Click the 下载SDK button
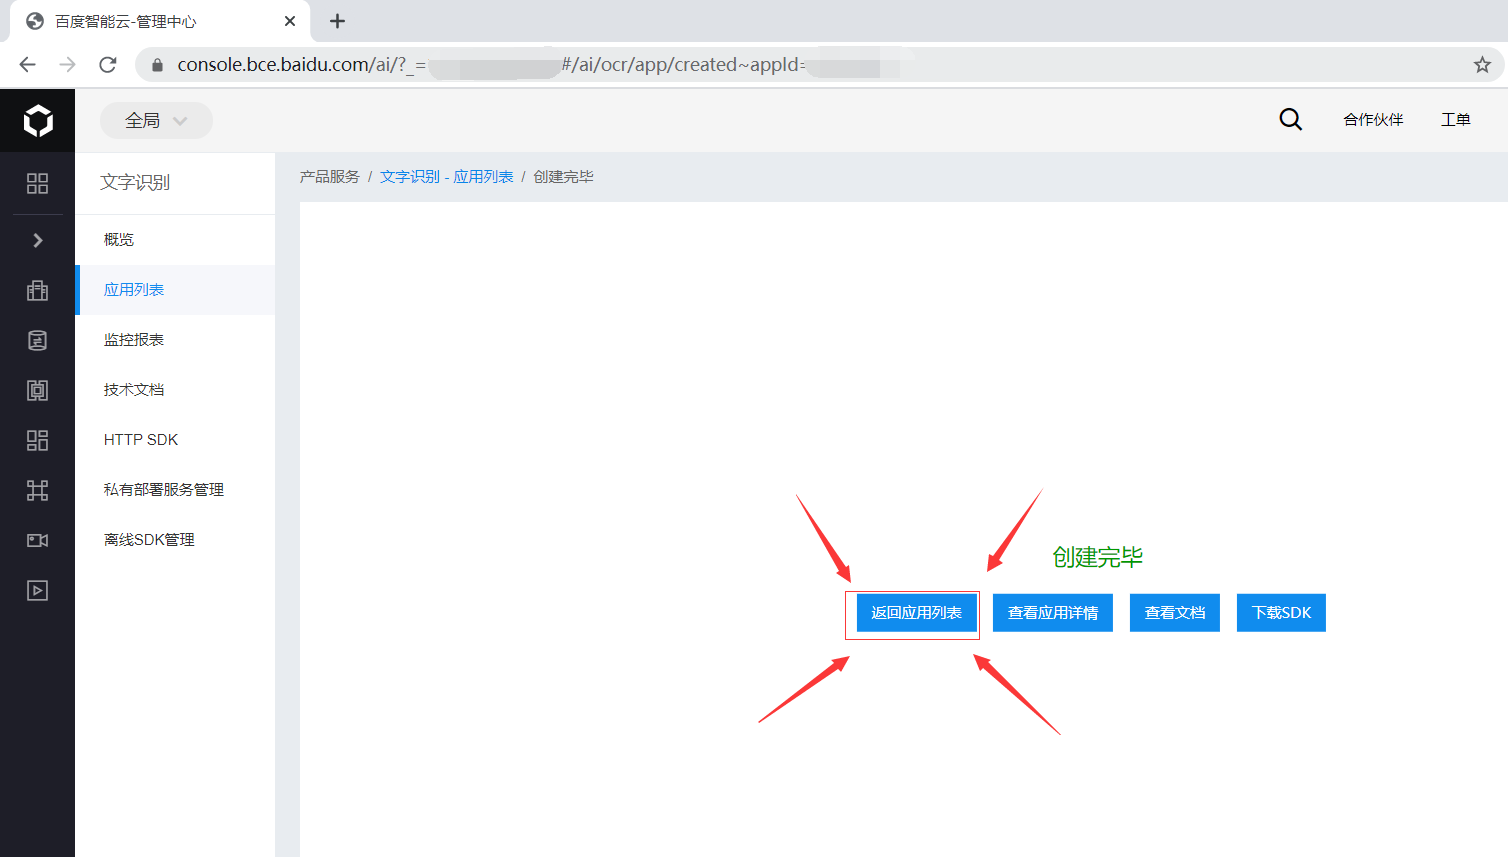1508x857 pixels. pyautogui.click(x=1281, y=613)
